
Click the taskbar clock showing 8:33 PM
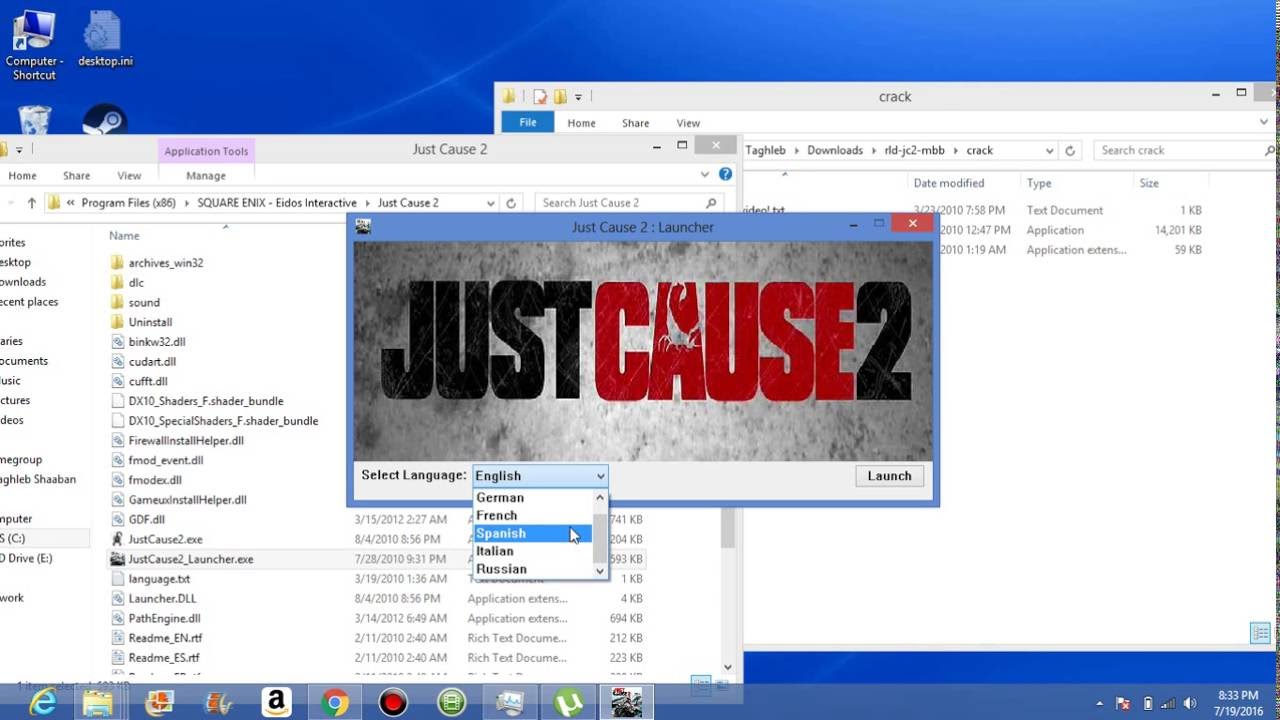(1238, 703)
